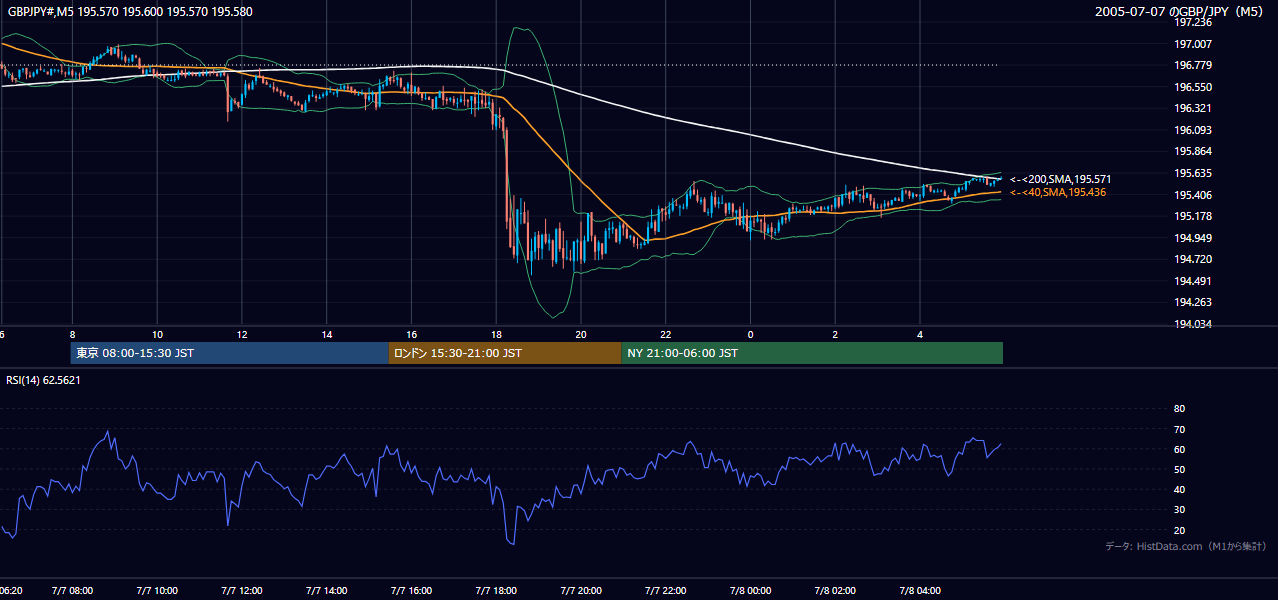The height and width of the screenshot is (600, 1278).
Task: Click bottom time label 7/7 22:00
Action: (x=666, y=591)
